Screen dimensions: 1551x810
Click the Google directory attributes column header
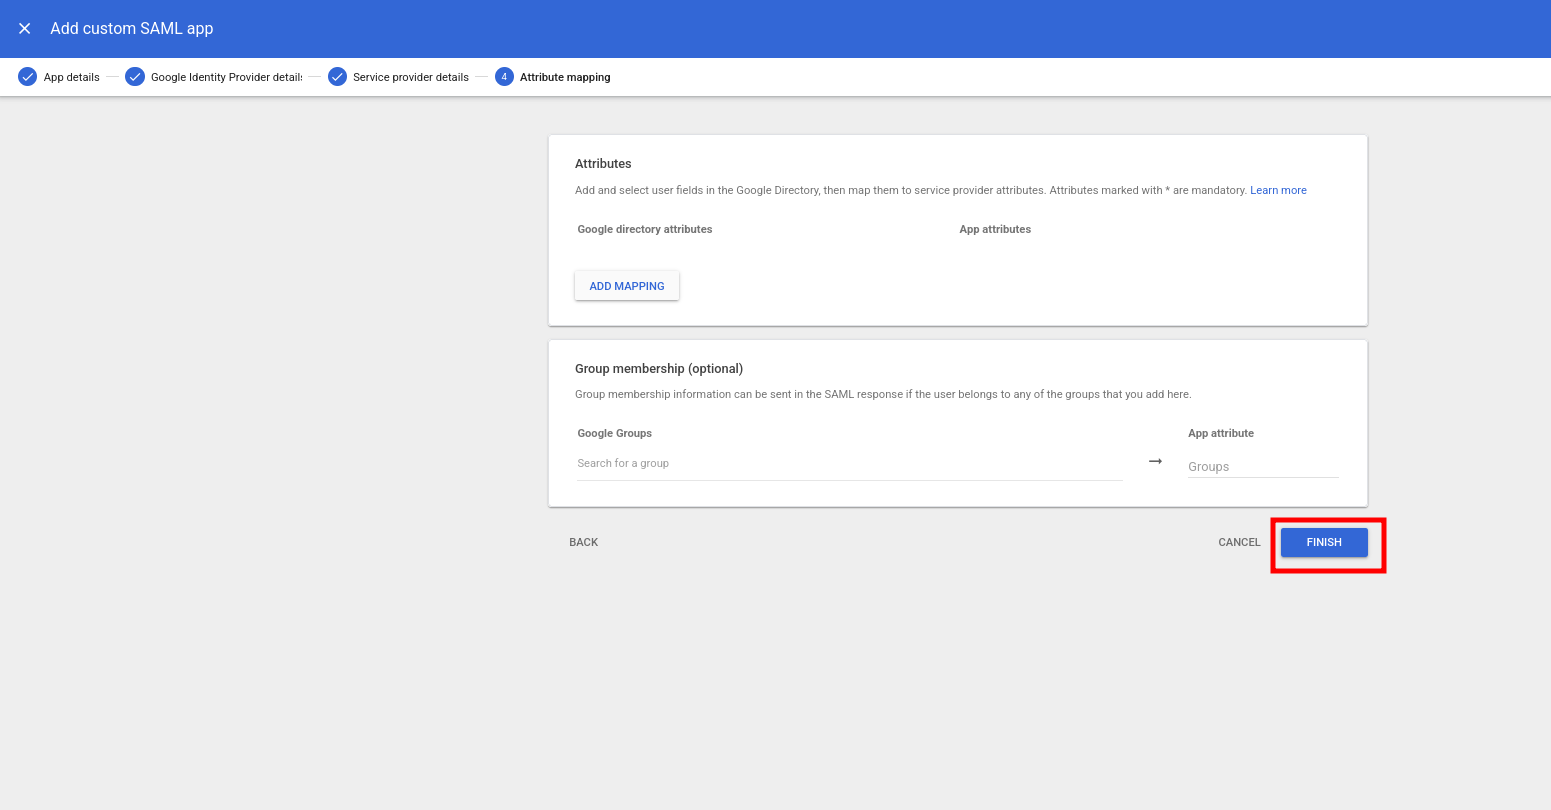[645, 229]
